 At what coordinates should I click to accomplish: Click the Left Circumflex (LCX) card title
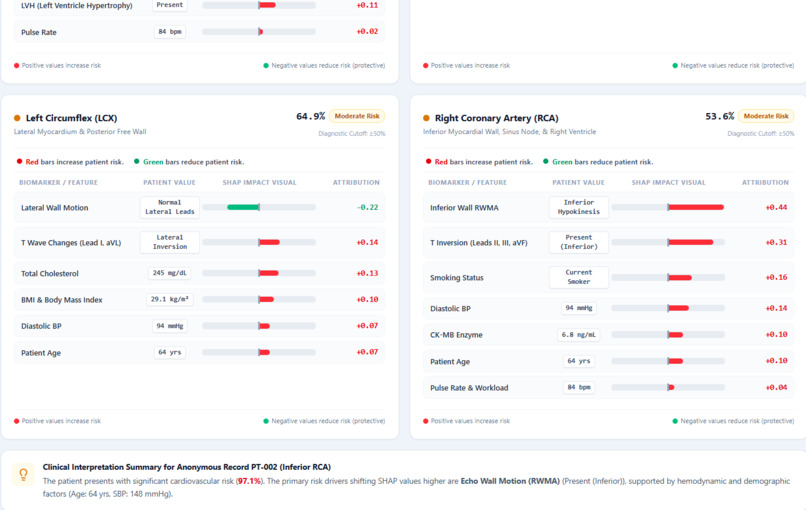[x=71, y=118]
